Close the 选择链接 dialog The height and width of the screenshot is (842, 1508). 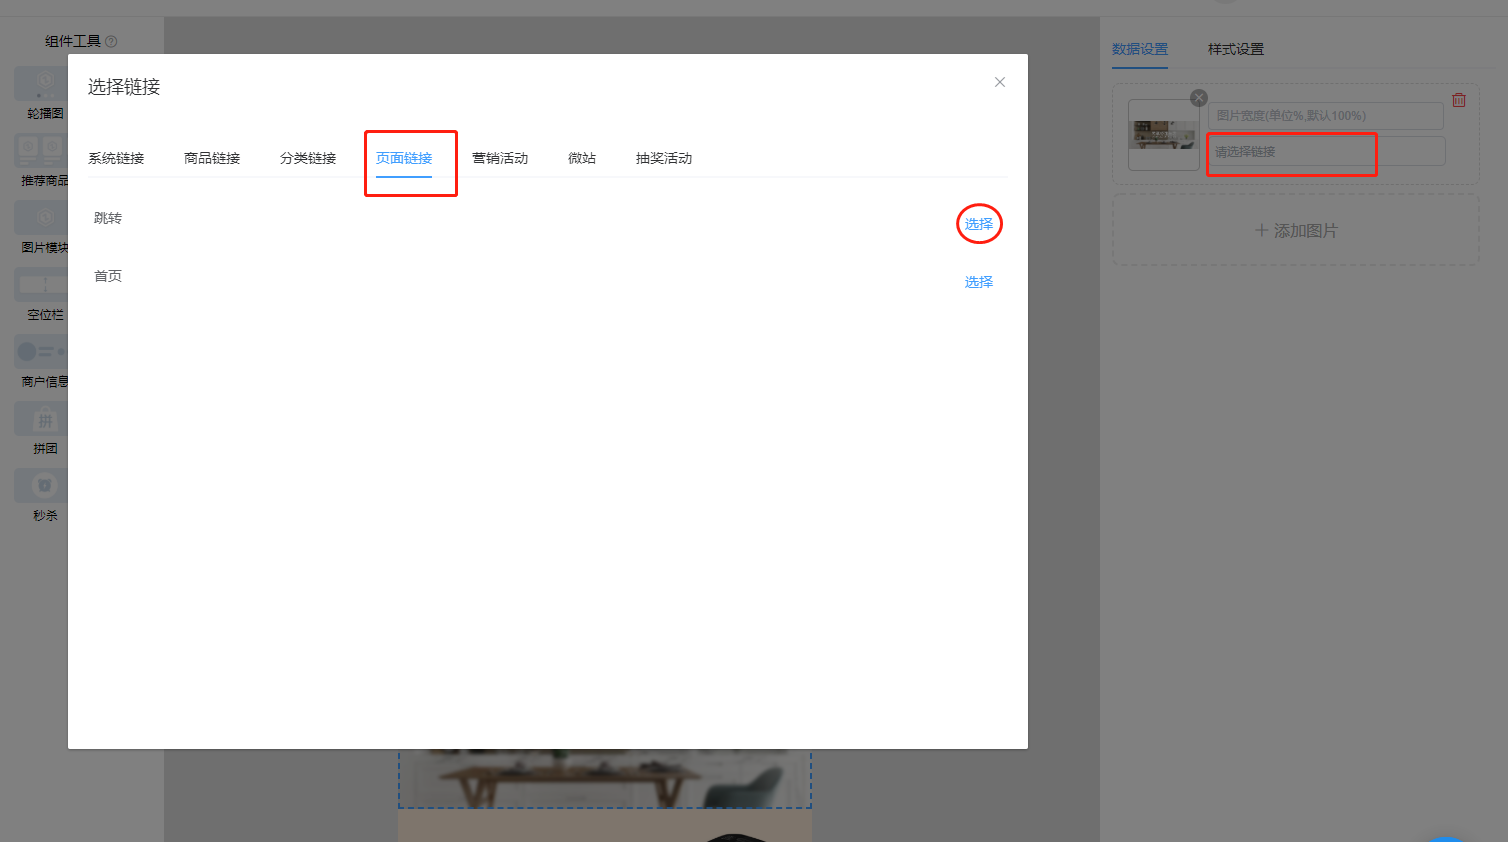(999, 82)
